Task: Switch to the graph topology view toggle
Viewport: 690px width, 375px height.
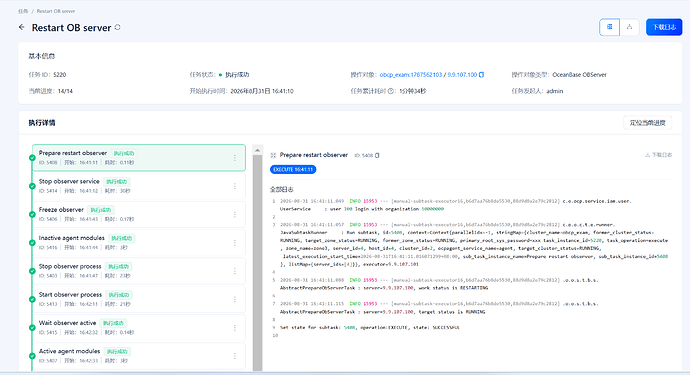Action: point(629,27)
